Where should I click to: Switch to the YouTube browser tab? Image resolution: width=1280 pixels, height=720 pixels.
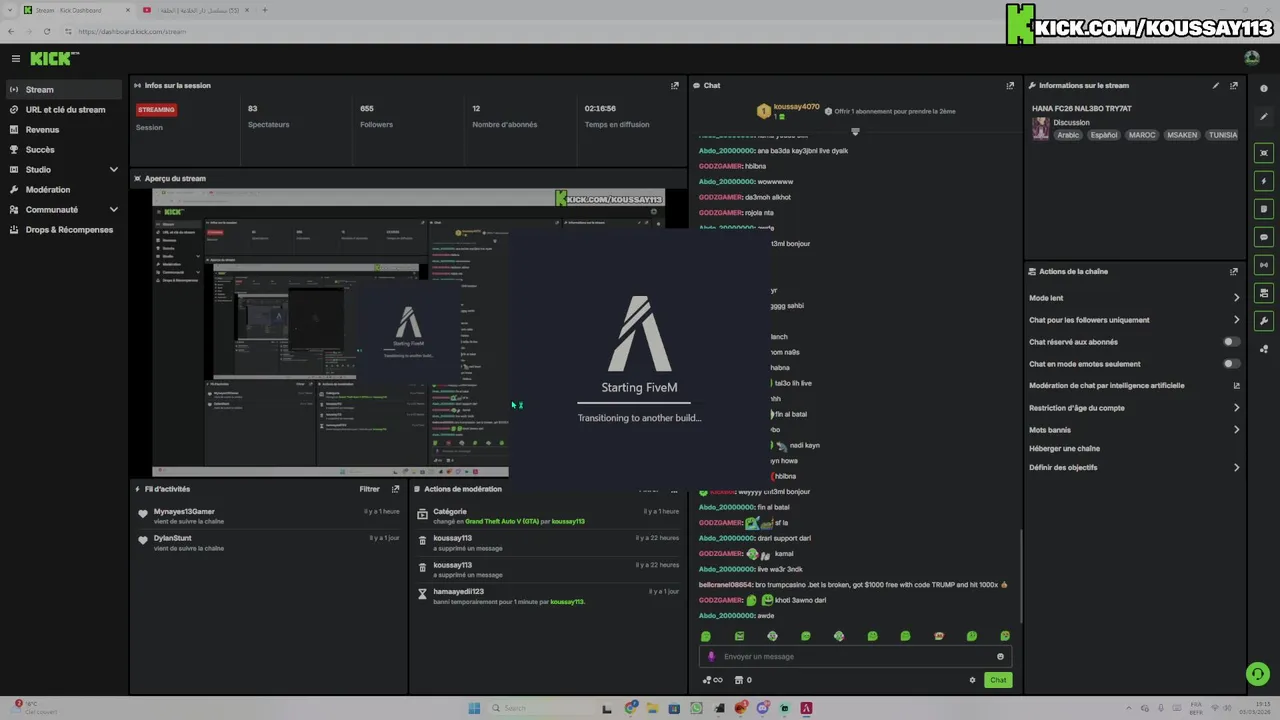pos(196,10)
